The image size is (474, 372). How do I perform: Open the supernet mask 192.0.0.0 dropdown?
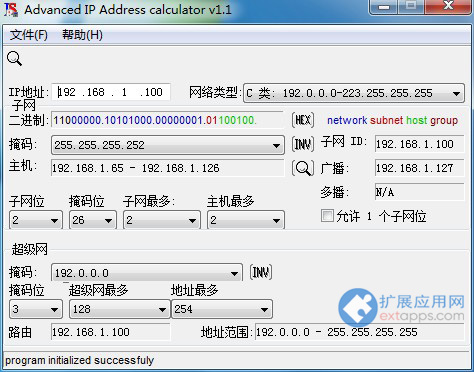[147, 273]
